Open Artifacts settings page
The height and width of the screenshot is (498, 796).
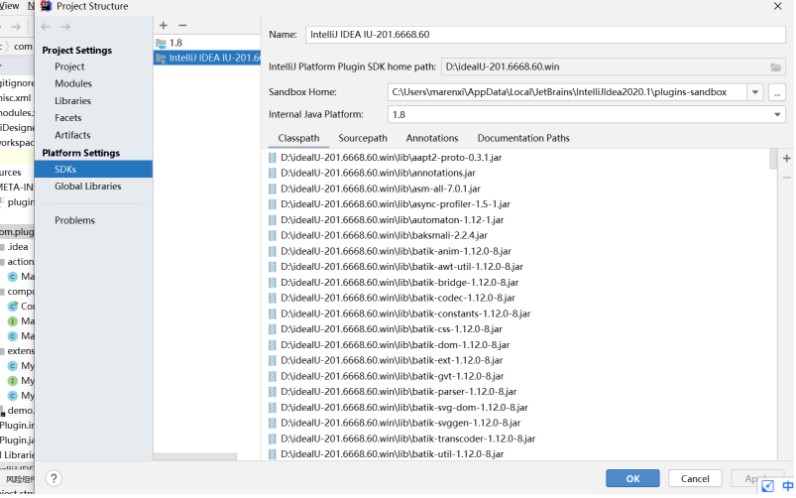click(73, 135)
